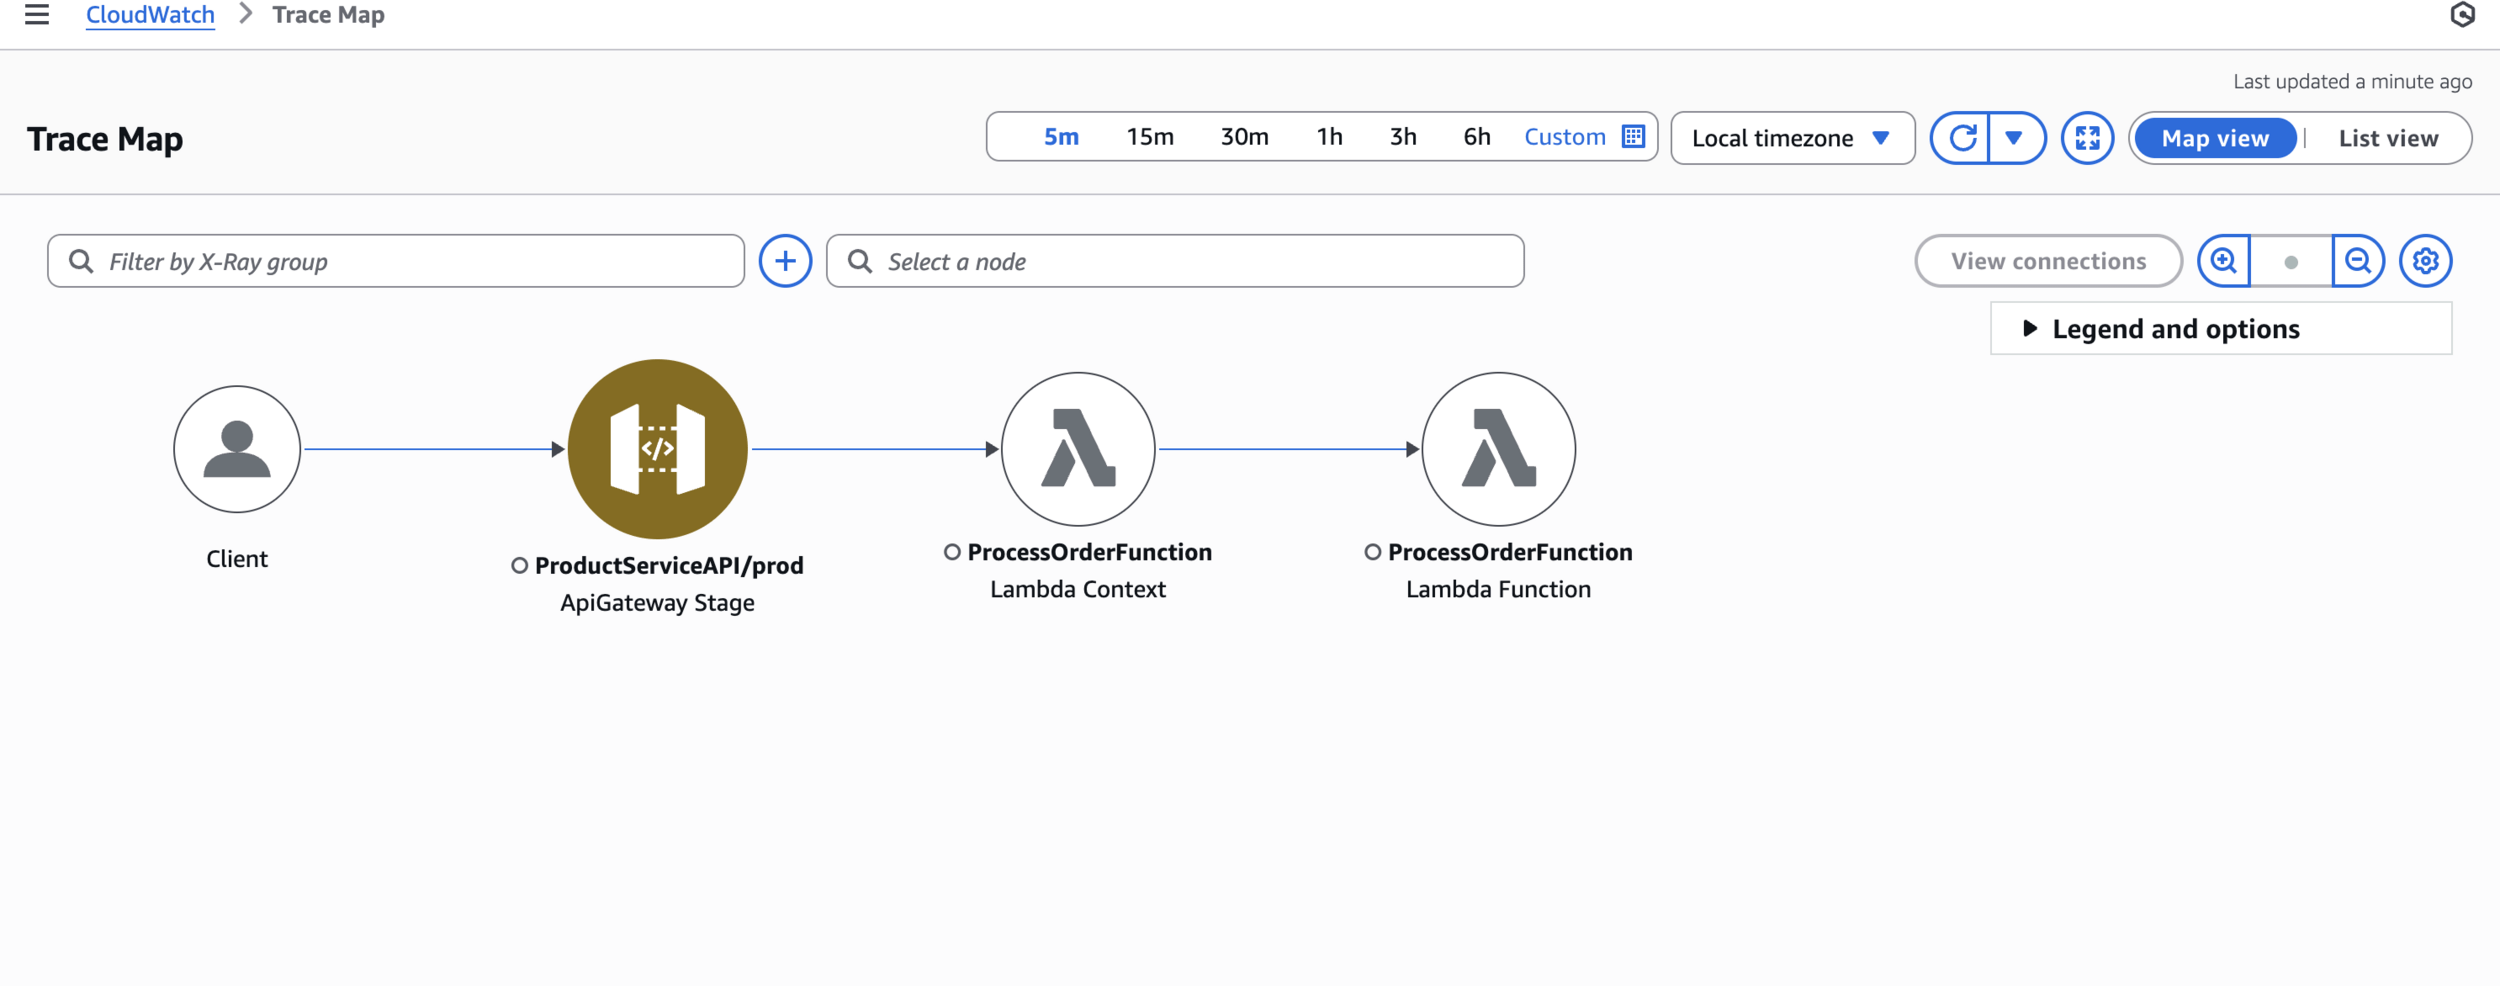Click the Lambda Function label text
The width and height of the screenshot is (2500, 986).
(1498, 589)
